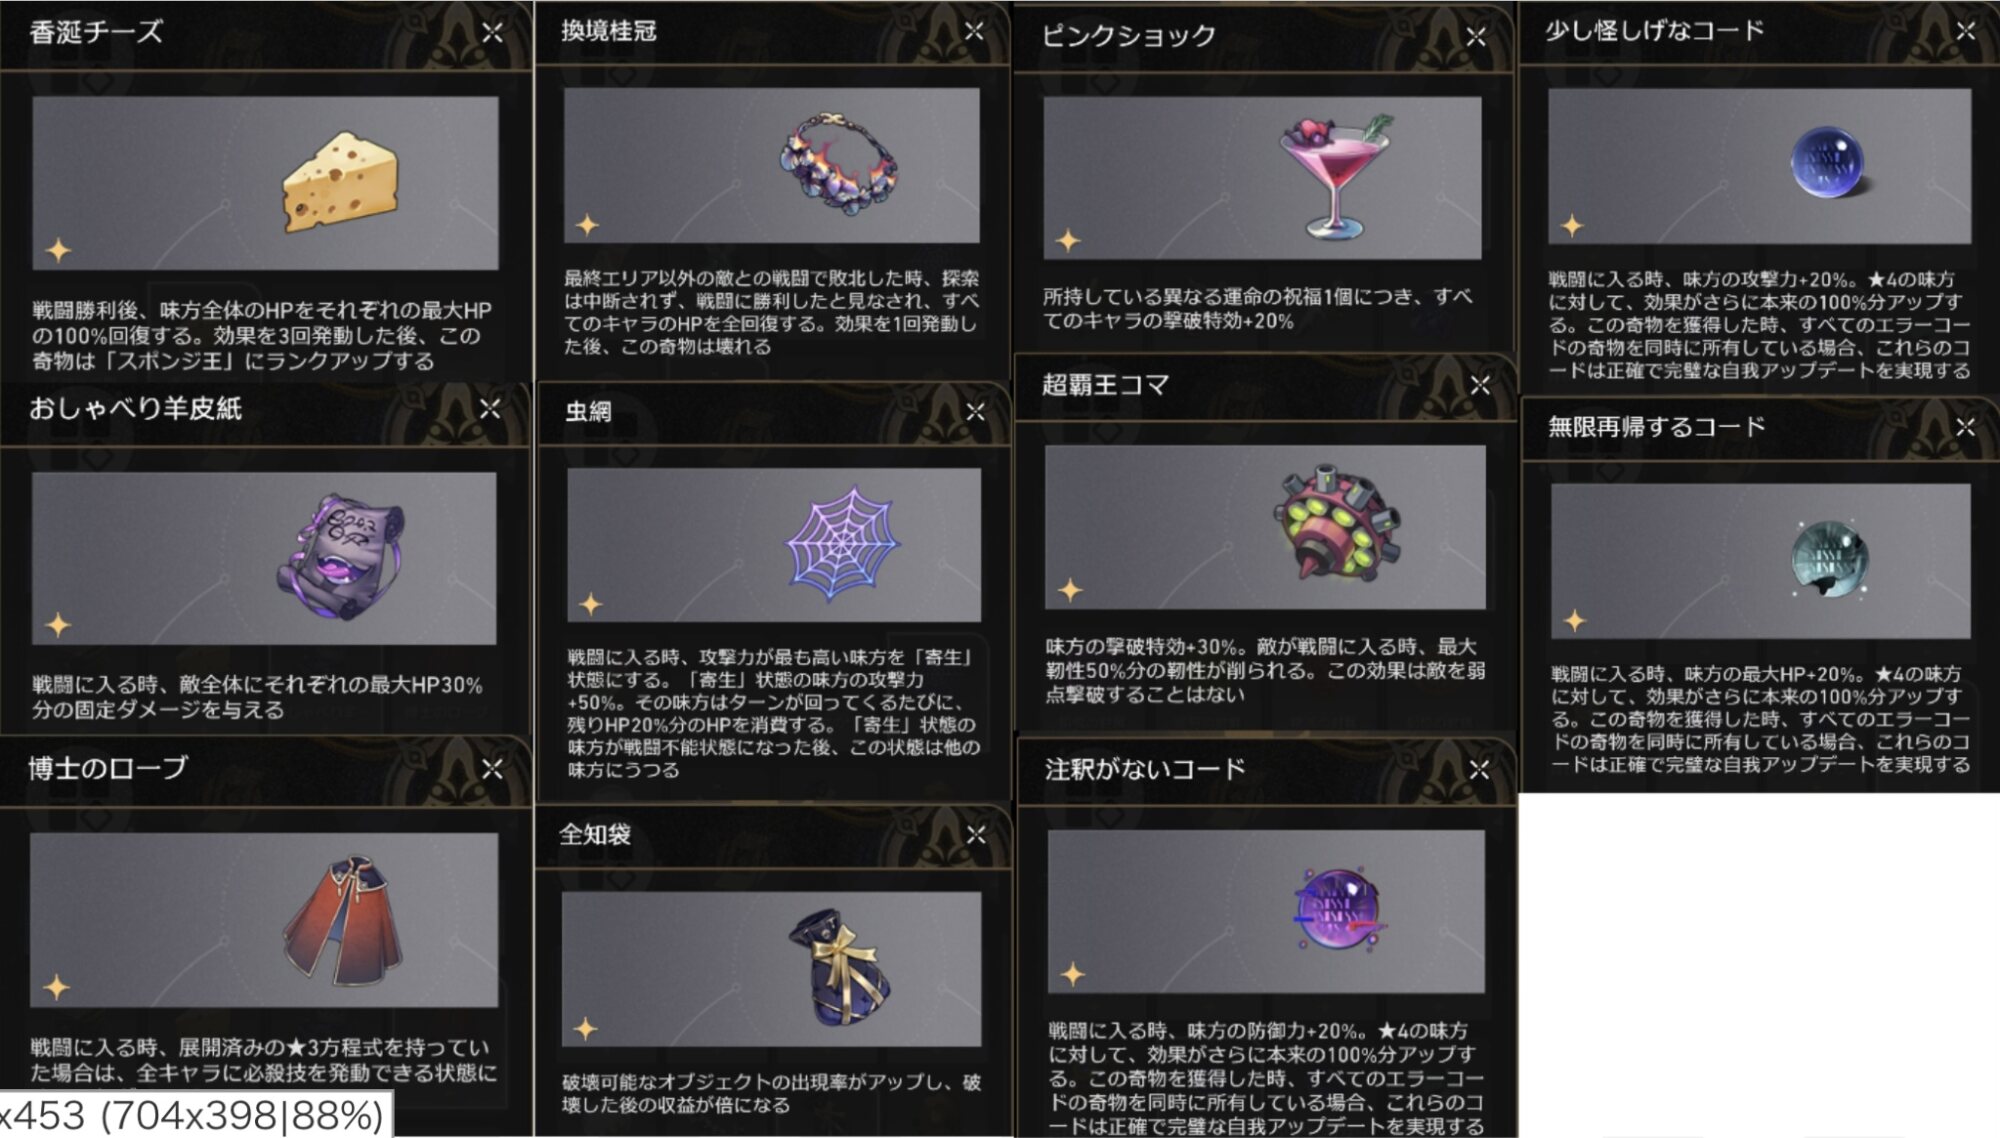Close the 虫網 card

pyautogui.click(x=975, y=411)
